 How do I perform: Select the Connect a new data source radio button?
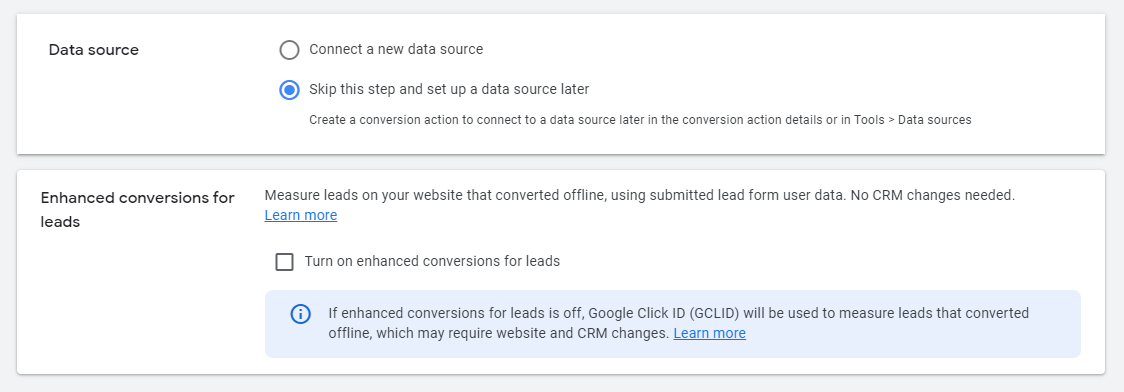tap(289, 50)
